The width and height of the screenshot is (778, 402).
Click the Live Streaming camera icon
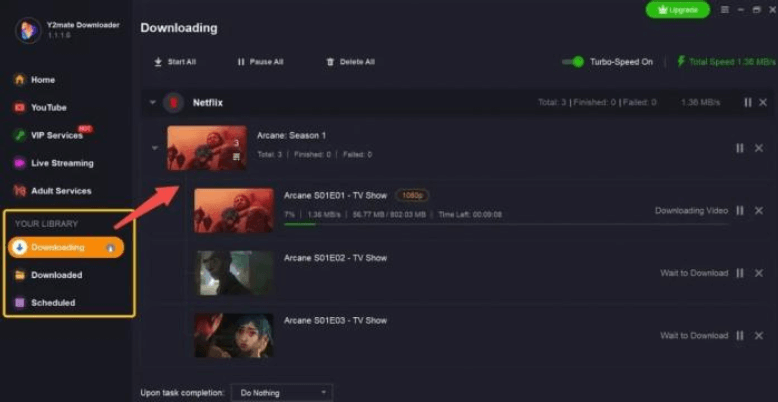(x=20, y=163)
